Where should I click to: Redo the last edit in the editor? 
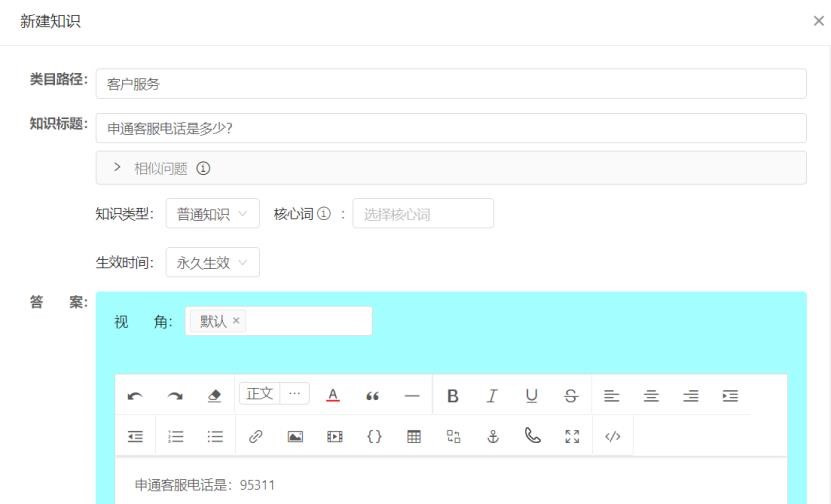(x=175, y=396)
